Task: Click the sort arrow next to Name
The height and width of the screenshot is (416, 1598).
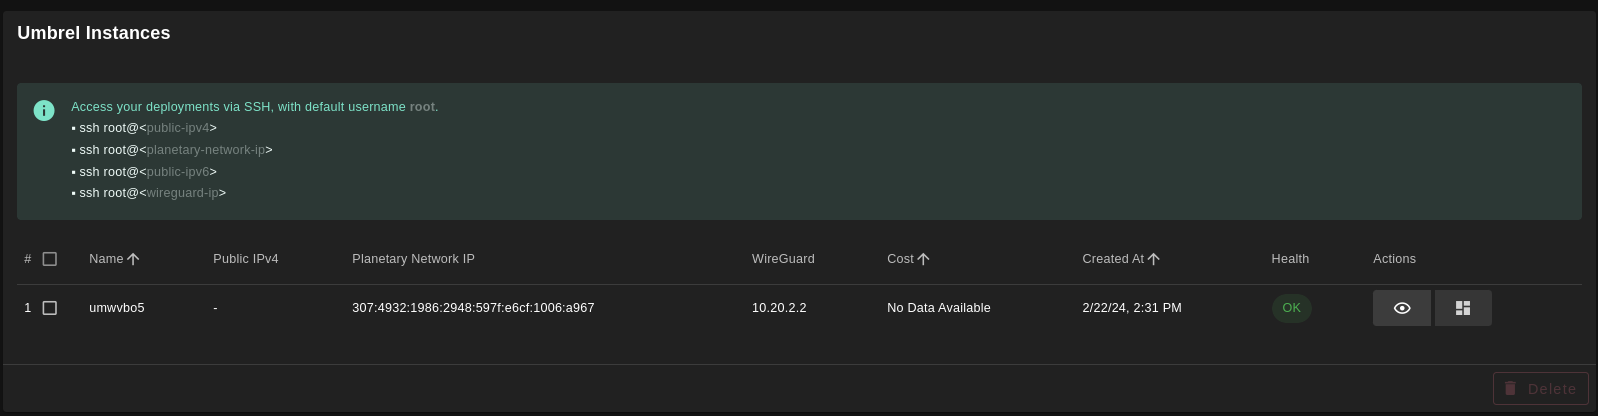Action: coord(133,259)
